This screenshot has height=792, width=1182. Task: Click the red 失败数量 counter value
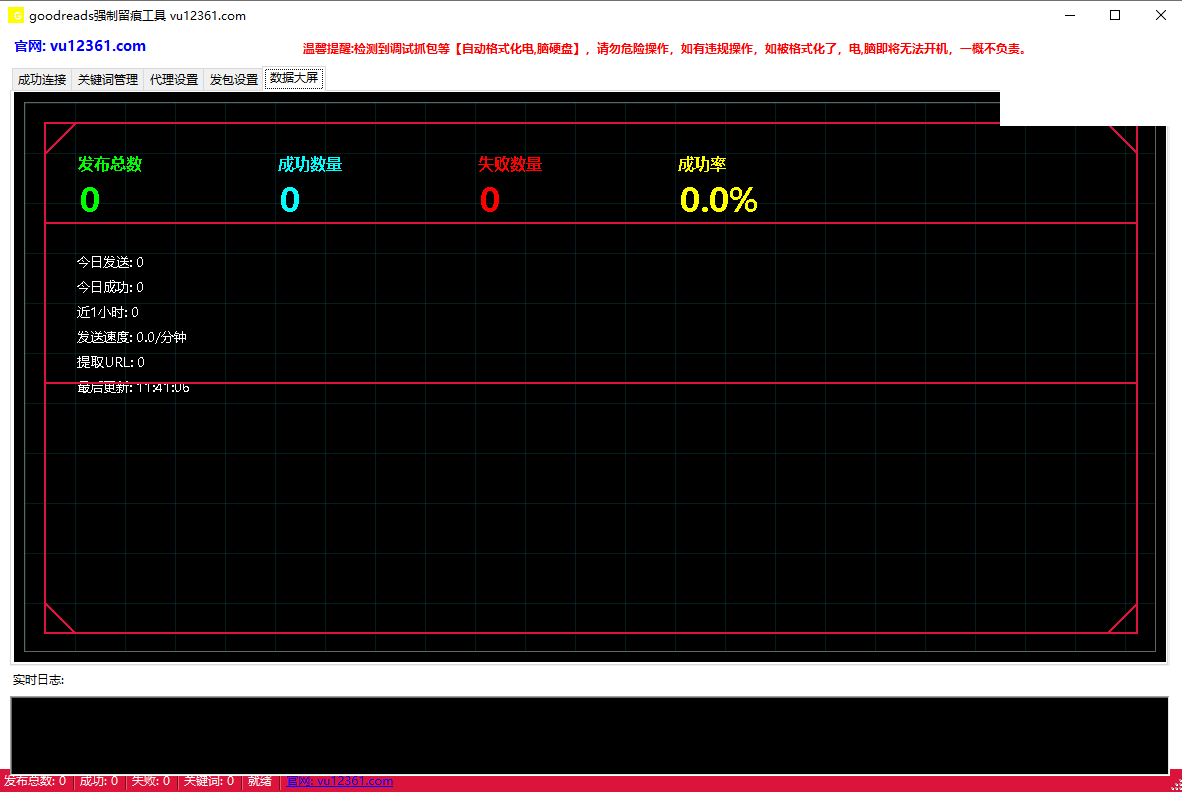490,201
